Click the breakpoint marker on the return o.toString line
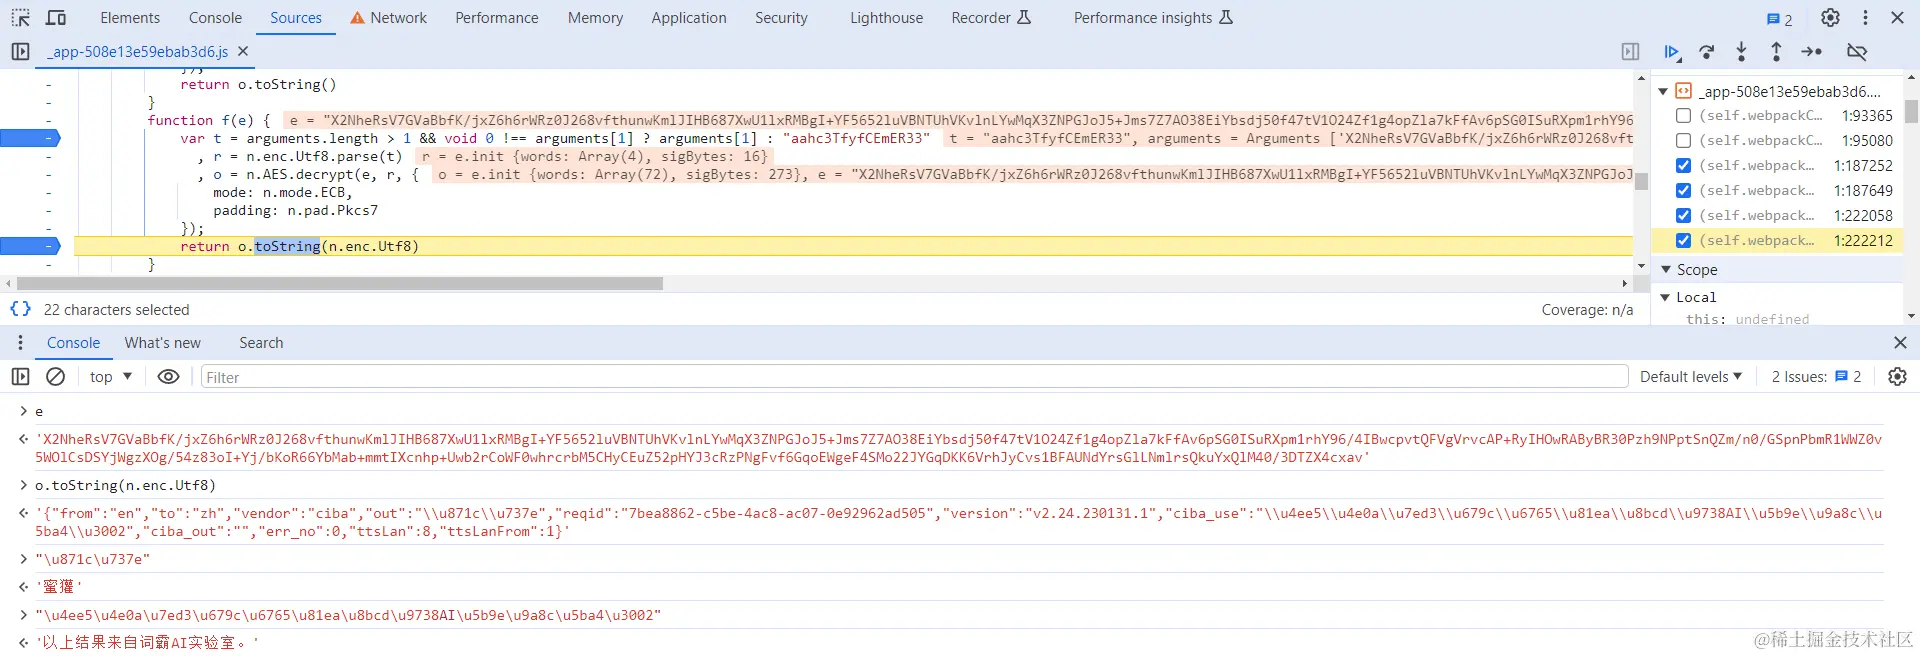 click(30, 246)
